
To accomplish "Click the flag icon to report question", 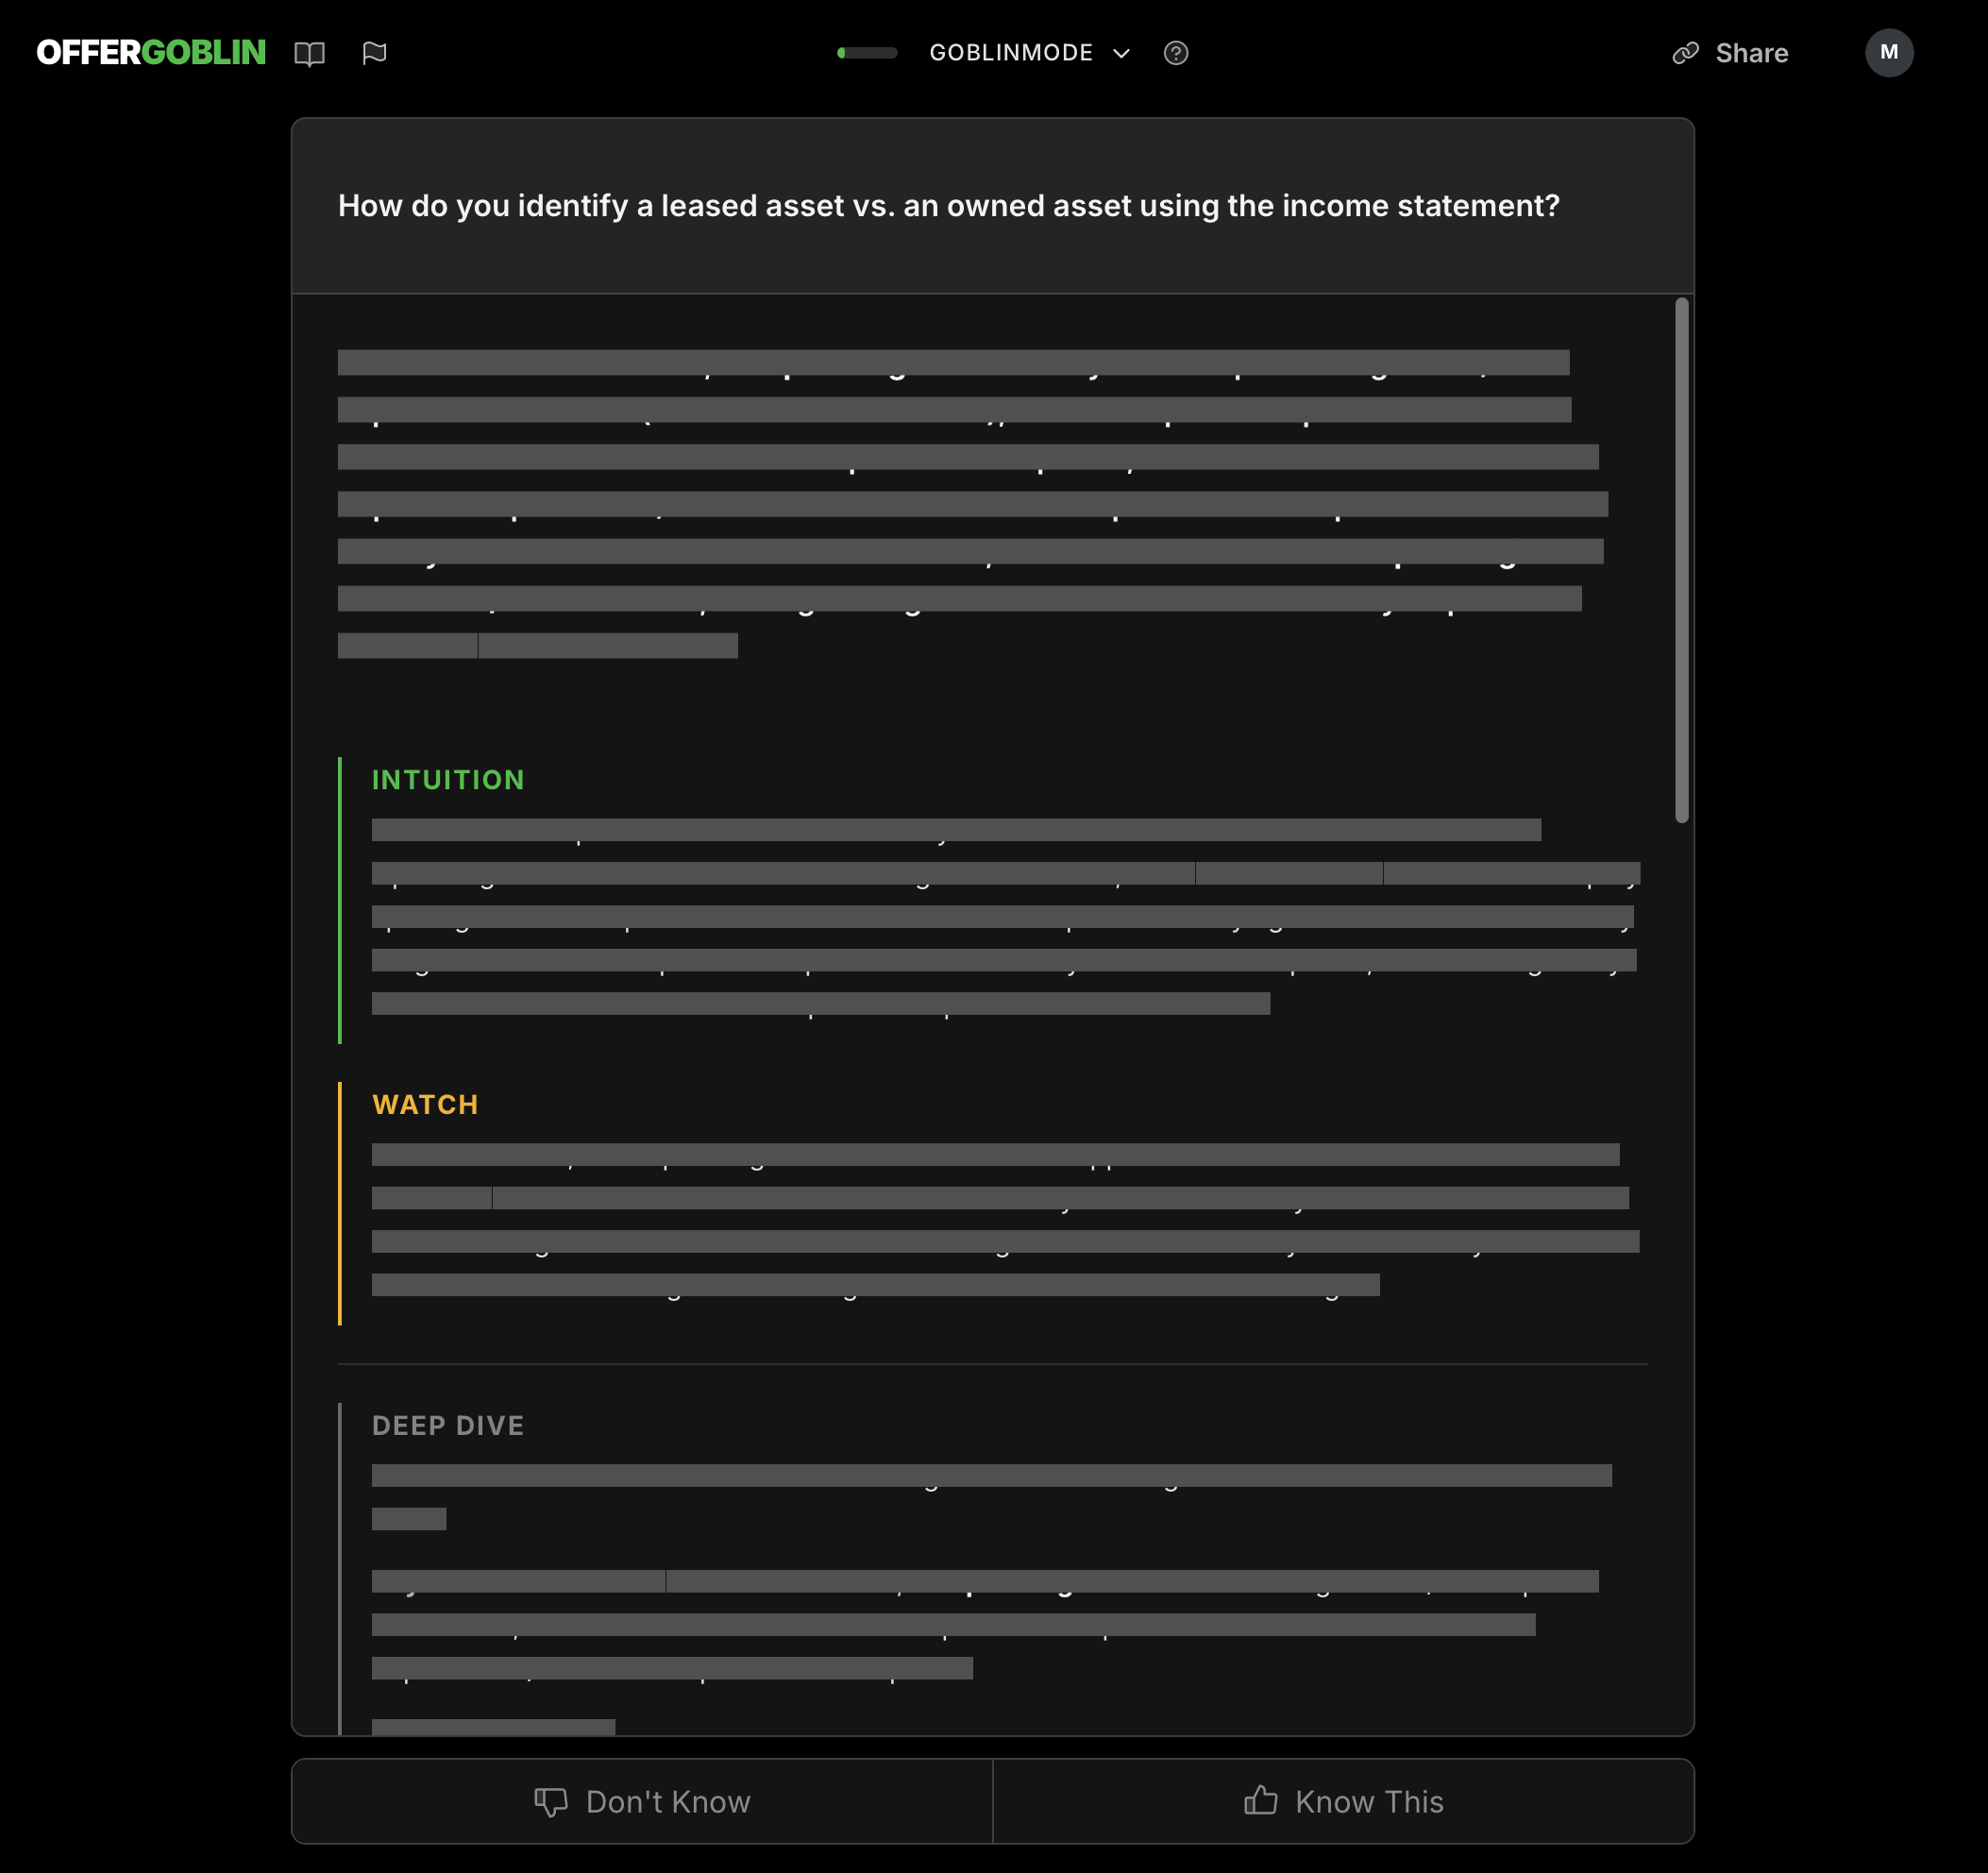I will [x=374, y=53].
